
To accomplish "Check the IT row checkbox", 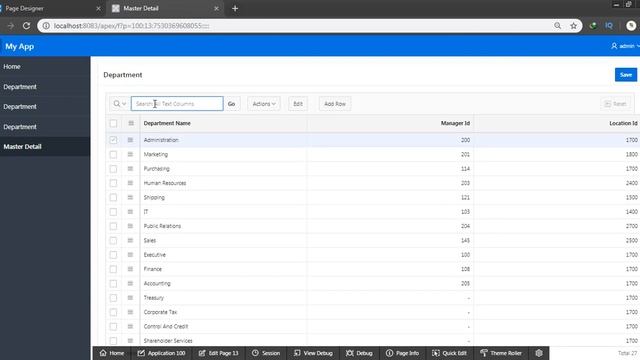I will click(113, 211).
